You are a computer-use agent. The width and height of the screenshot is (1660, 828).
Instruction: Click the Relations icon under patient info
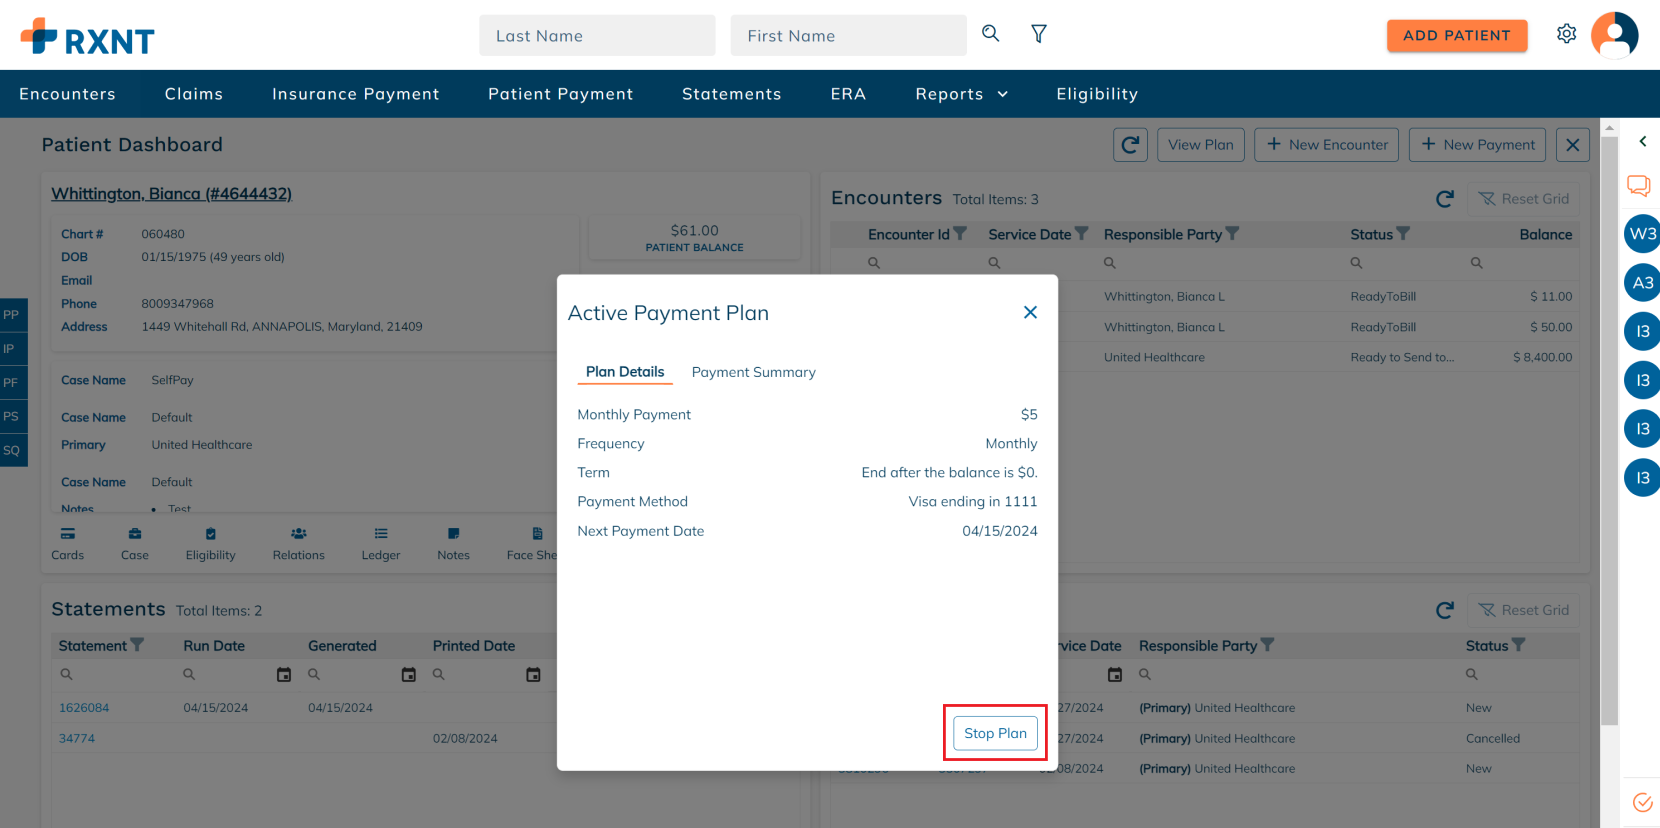pyautogui.click(x=299, y=543)
